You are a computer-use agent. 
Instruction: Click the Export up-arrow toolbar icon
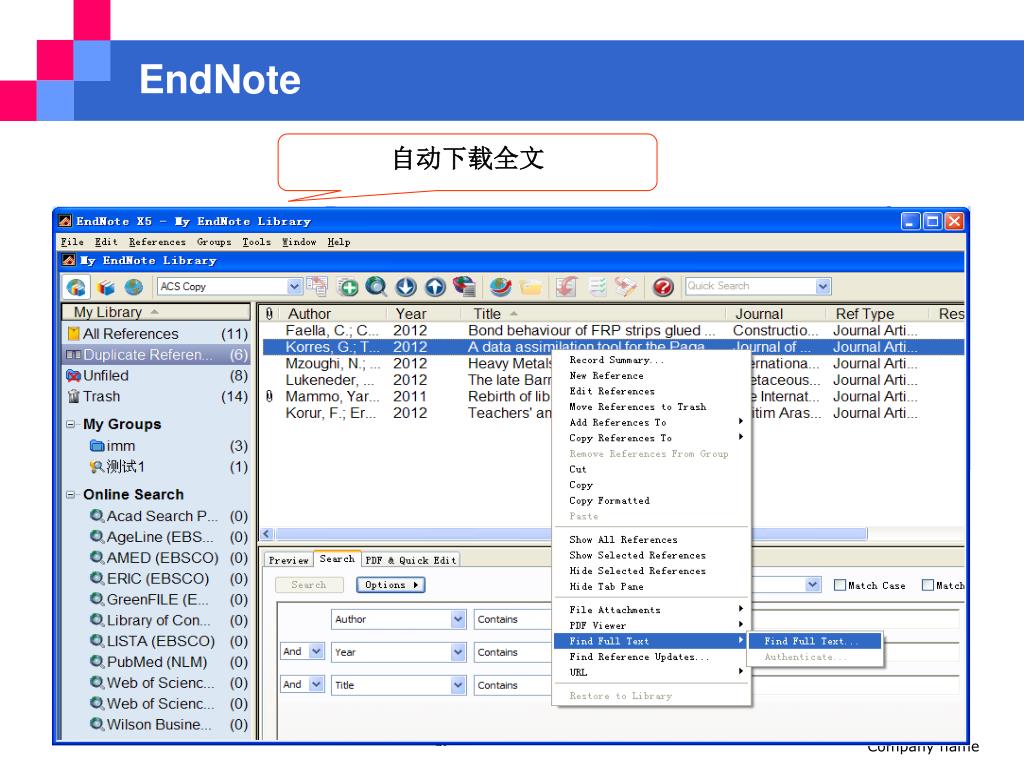click(435, 287)
